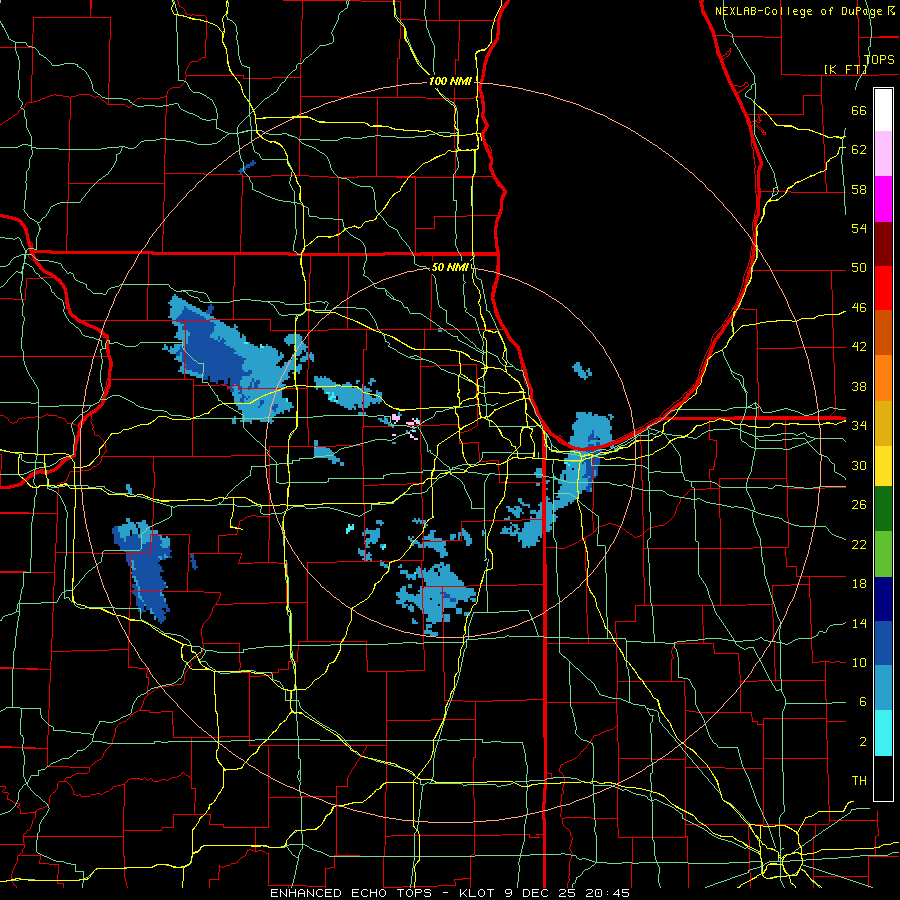Select the 18 legend value
The width and height of the screenshot is (900, 900).
(859, 584)
